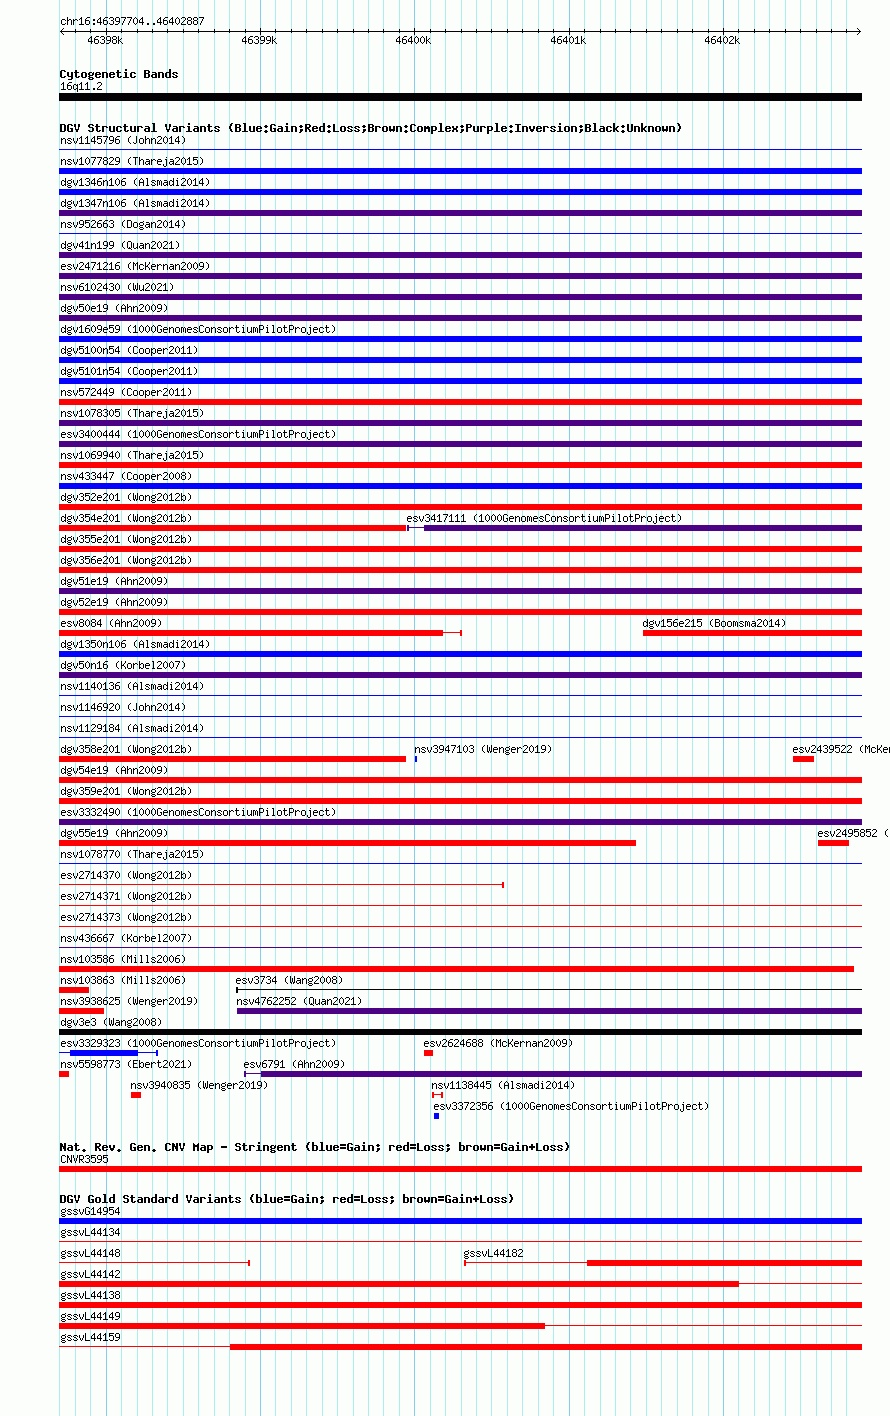Image resolution: width=890 pixels, height=1416 pixels.
Task: Open variant esv3417111 label
Action: pos(544,518)
